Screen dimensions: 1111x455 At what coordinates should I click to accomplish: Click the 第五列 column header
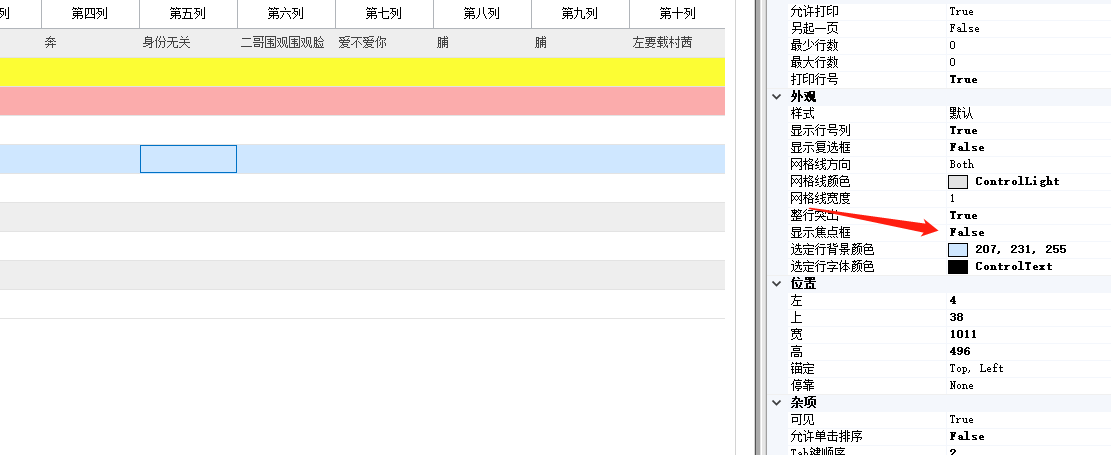click(188, 14)
